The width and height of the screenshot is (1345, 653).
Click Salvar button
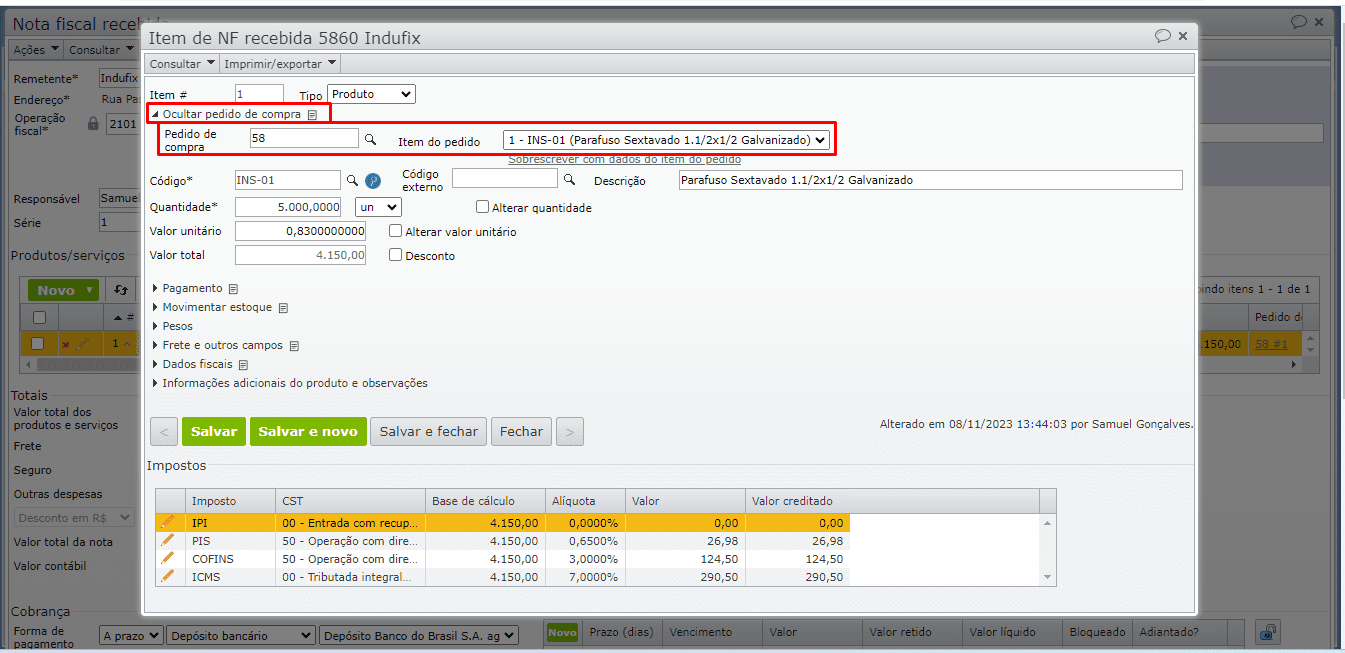click(x=214, y=431)
